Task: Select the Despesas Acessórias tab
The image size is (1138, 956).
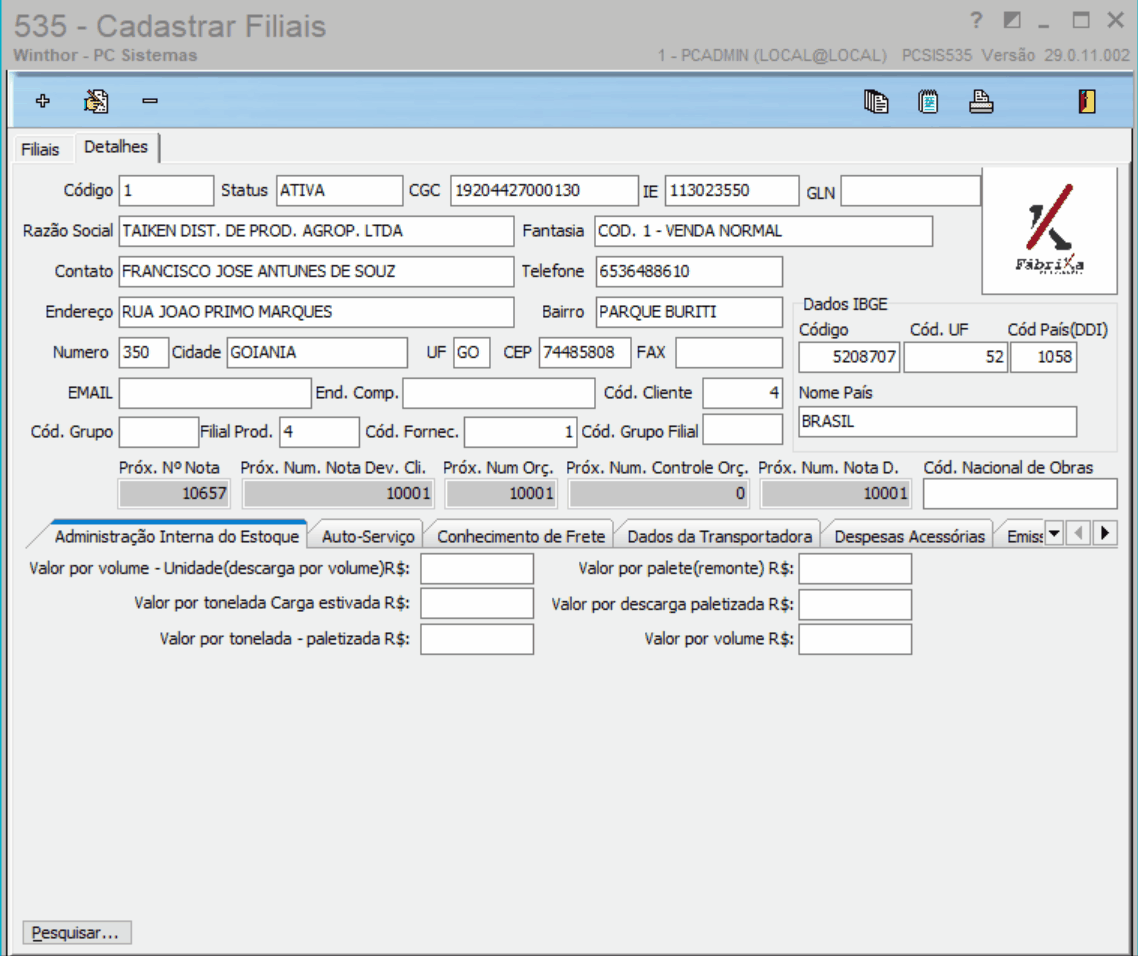Action: pyautogui.click(x=909, y=536)
